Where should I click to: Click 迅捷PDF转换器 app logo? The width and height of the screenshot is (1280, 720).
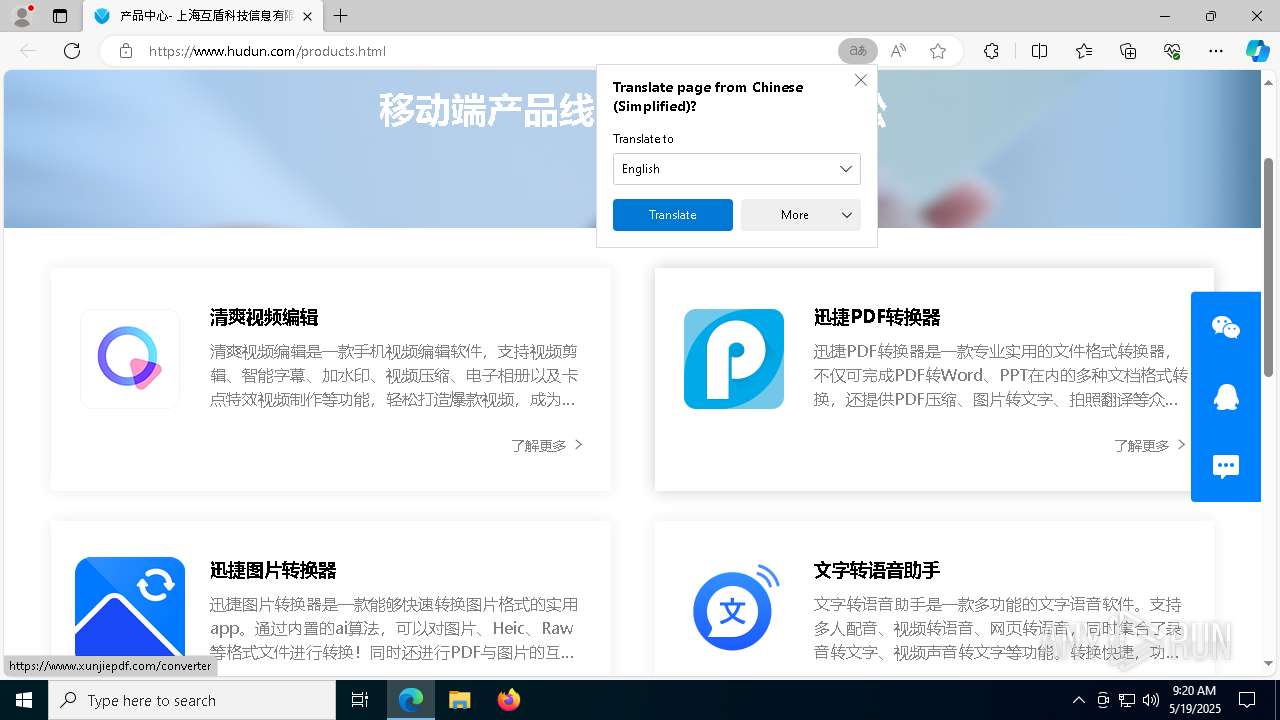(734, 359)
